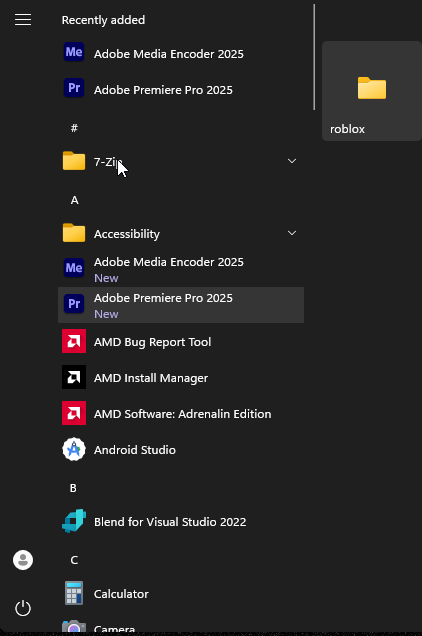Viewport: 422px width, 636px height.
Task: Click the letter A section header
Action: point(75,200)
